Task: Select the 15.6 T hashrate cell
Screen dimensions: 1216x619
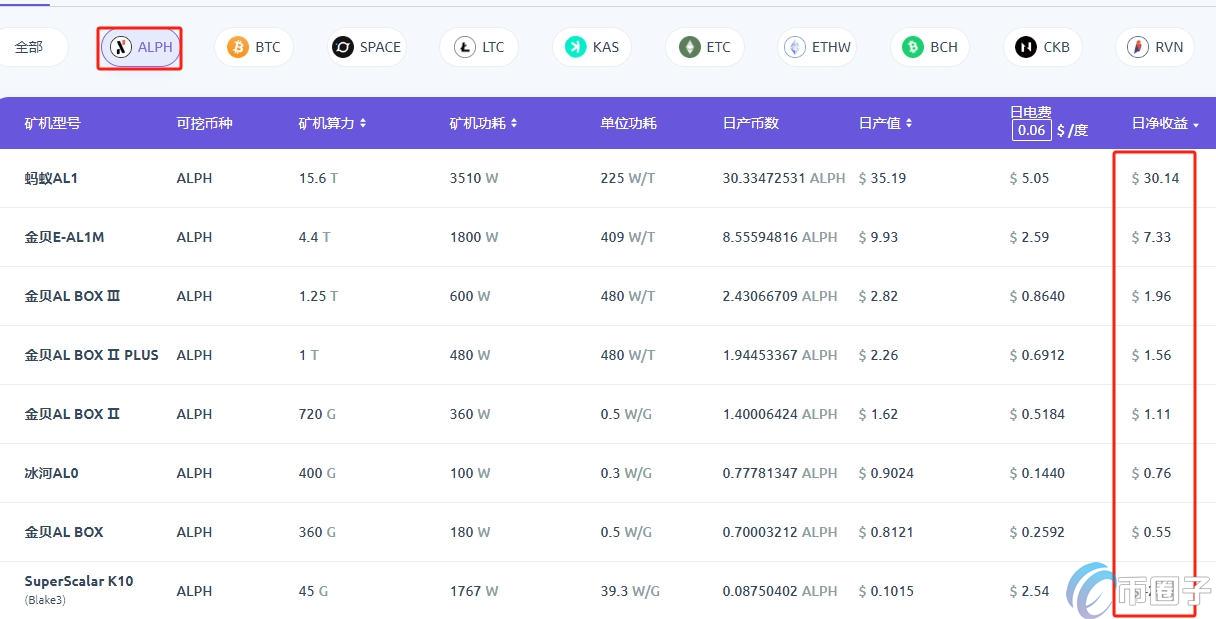Action: [x=318, y=178]
